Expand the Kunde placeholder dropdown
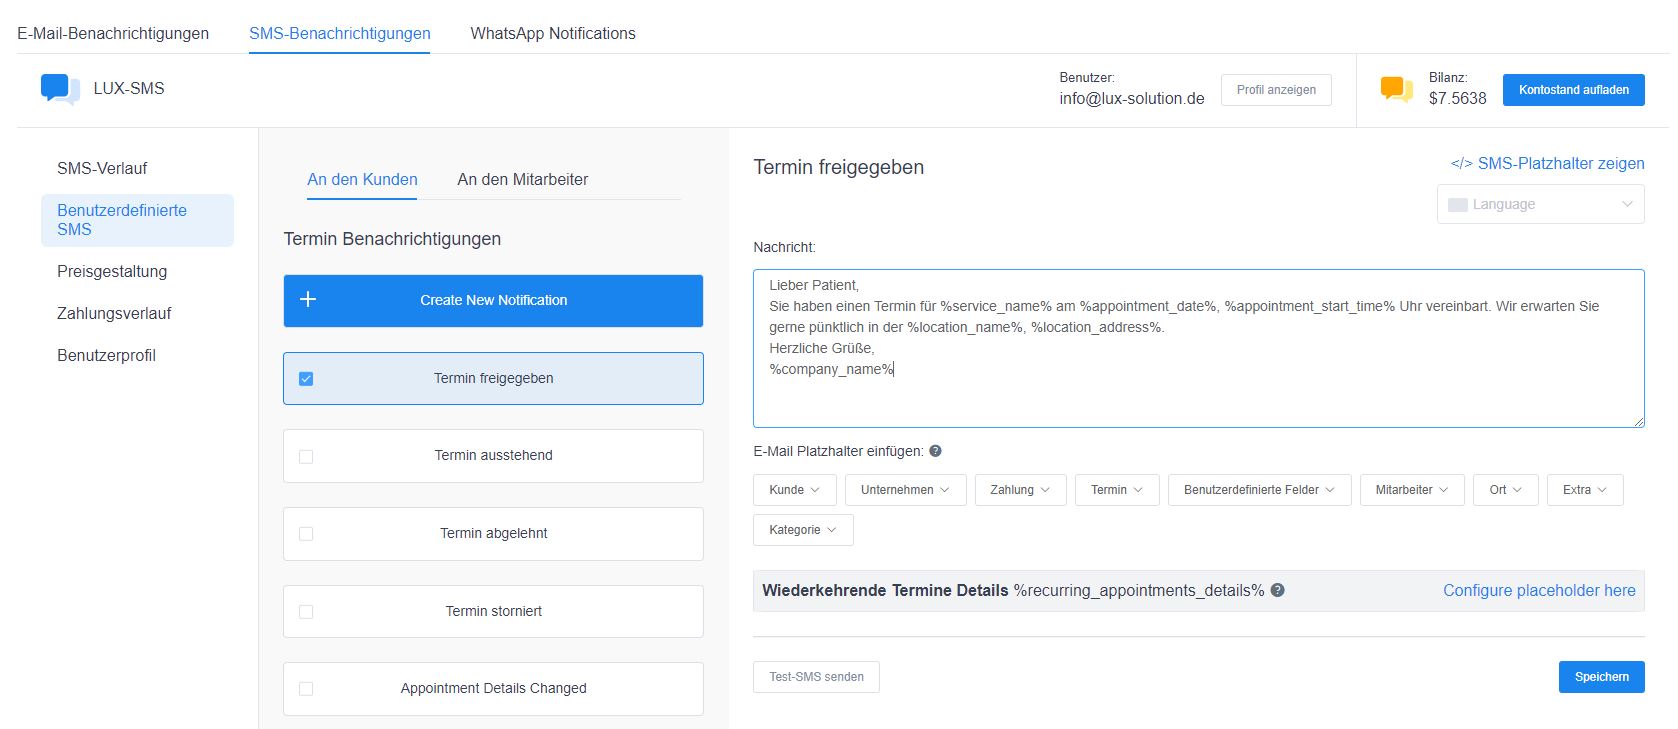Image resolution: width=1678 pixels, height=729 pixels. (x=794, y=490)
